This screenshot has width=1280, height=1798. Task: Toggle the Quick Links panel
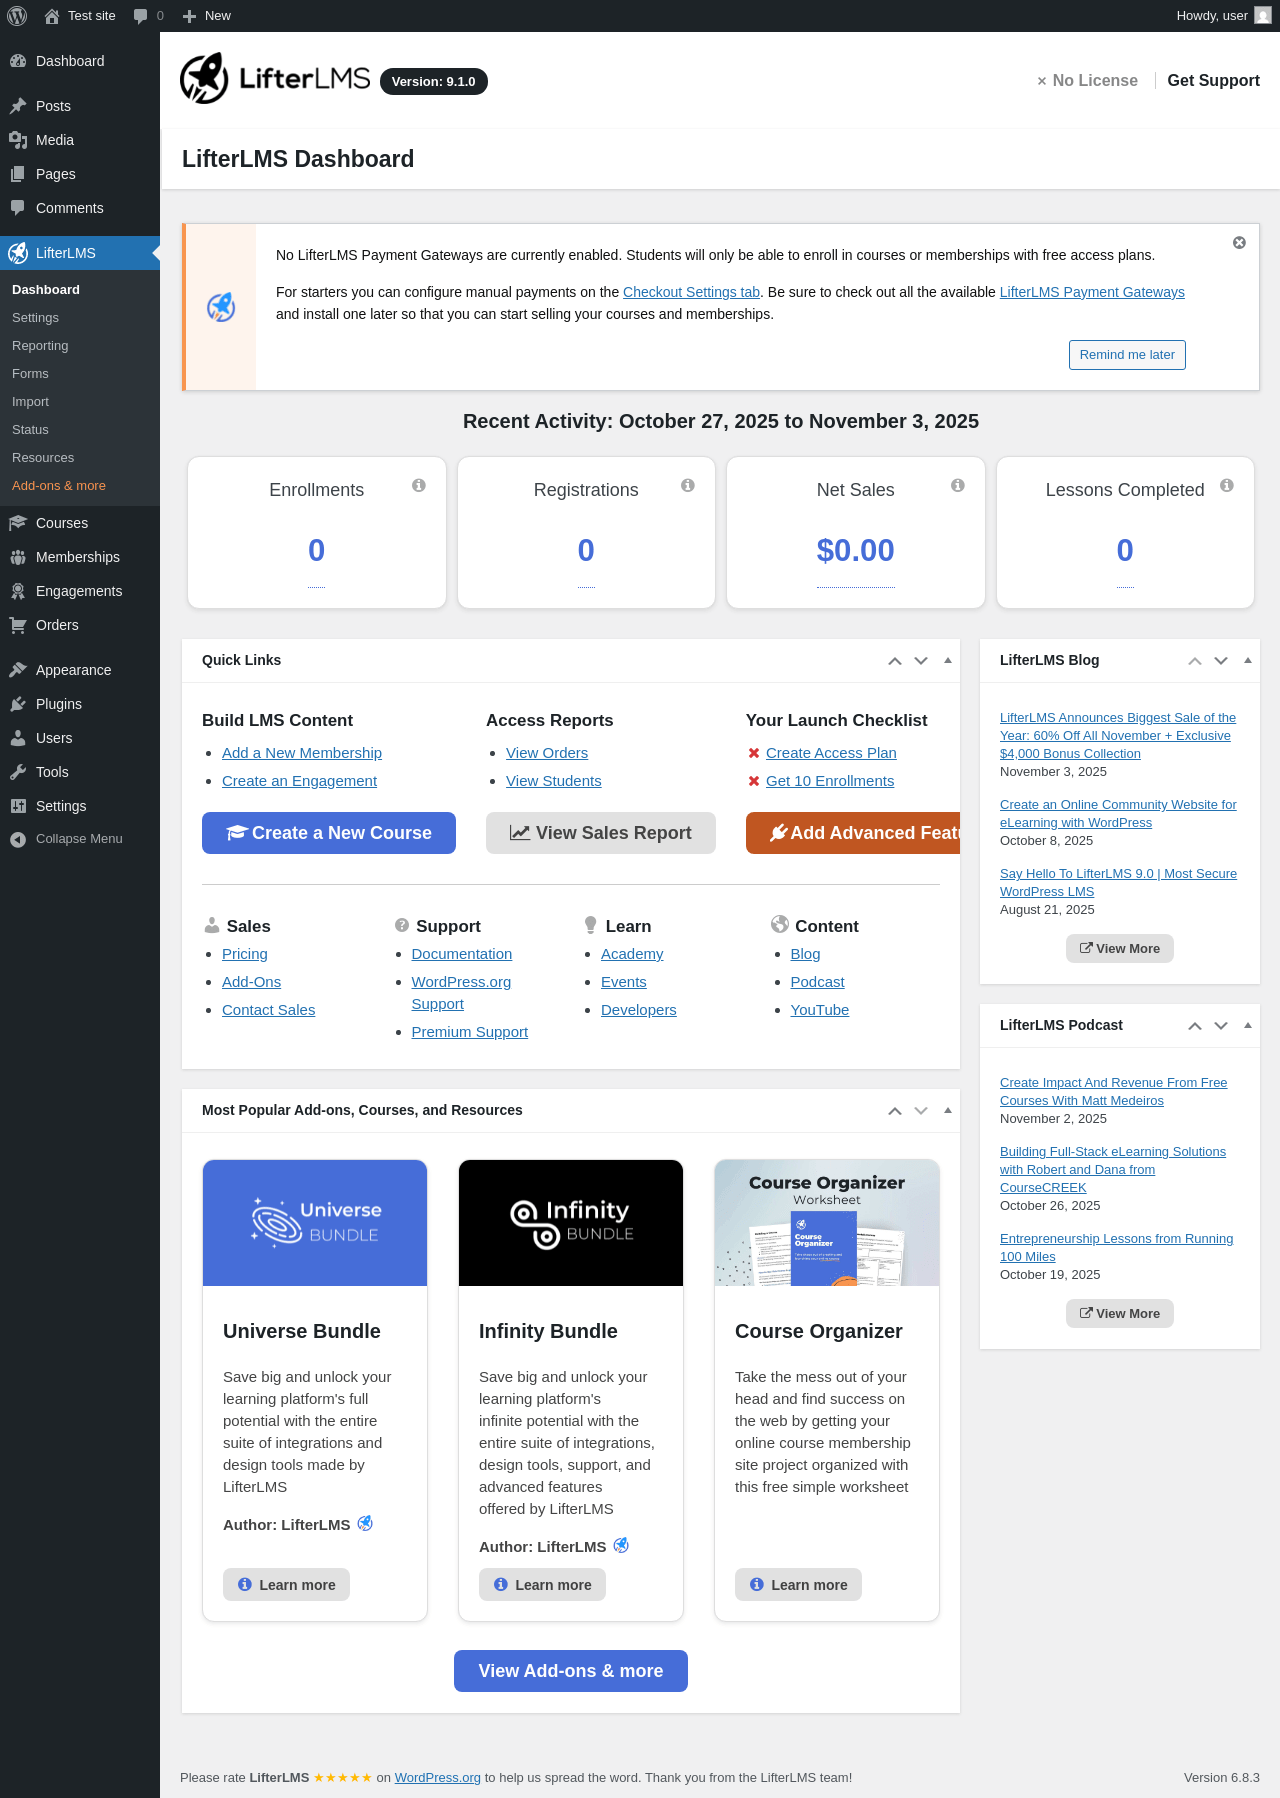pos(948,661)
